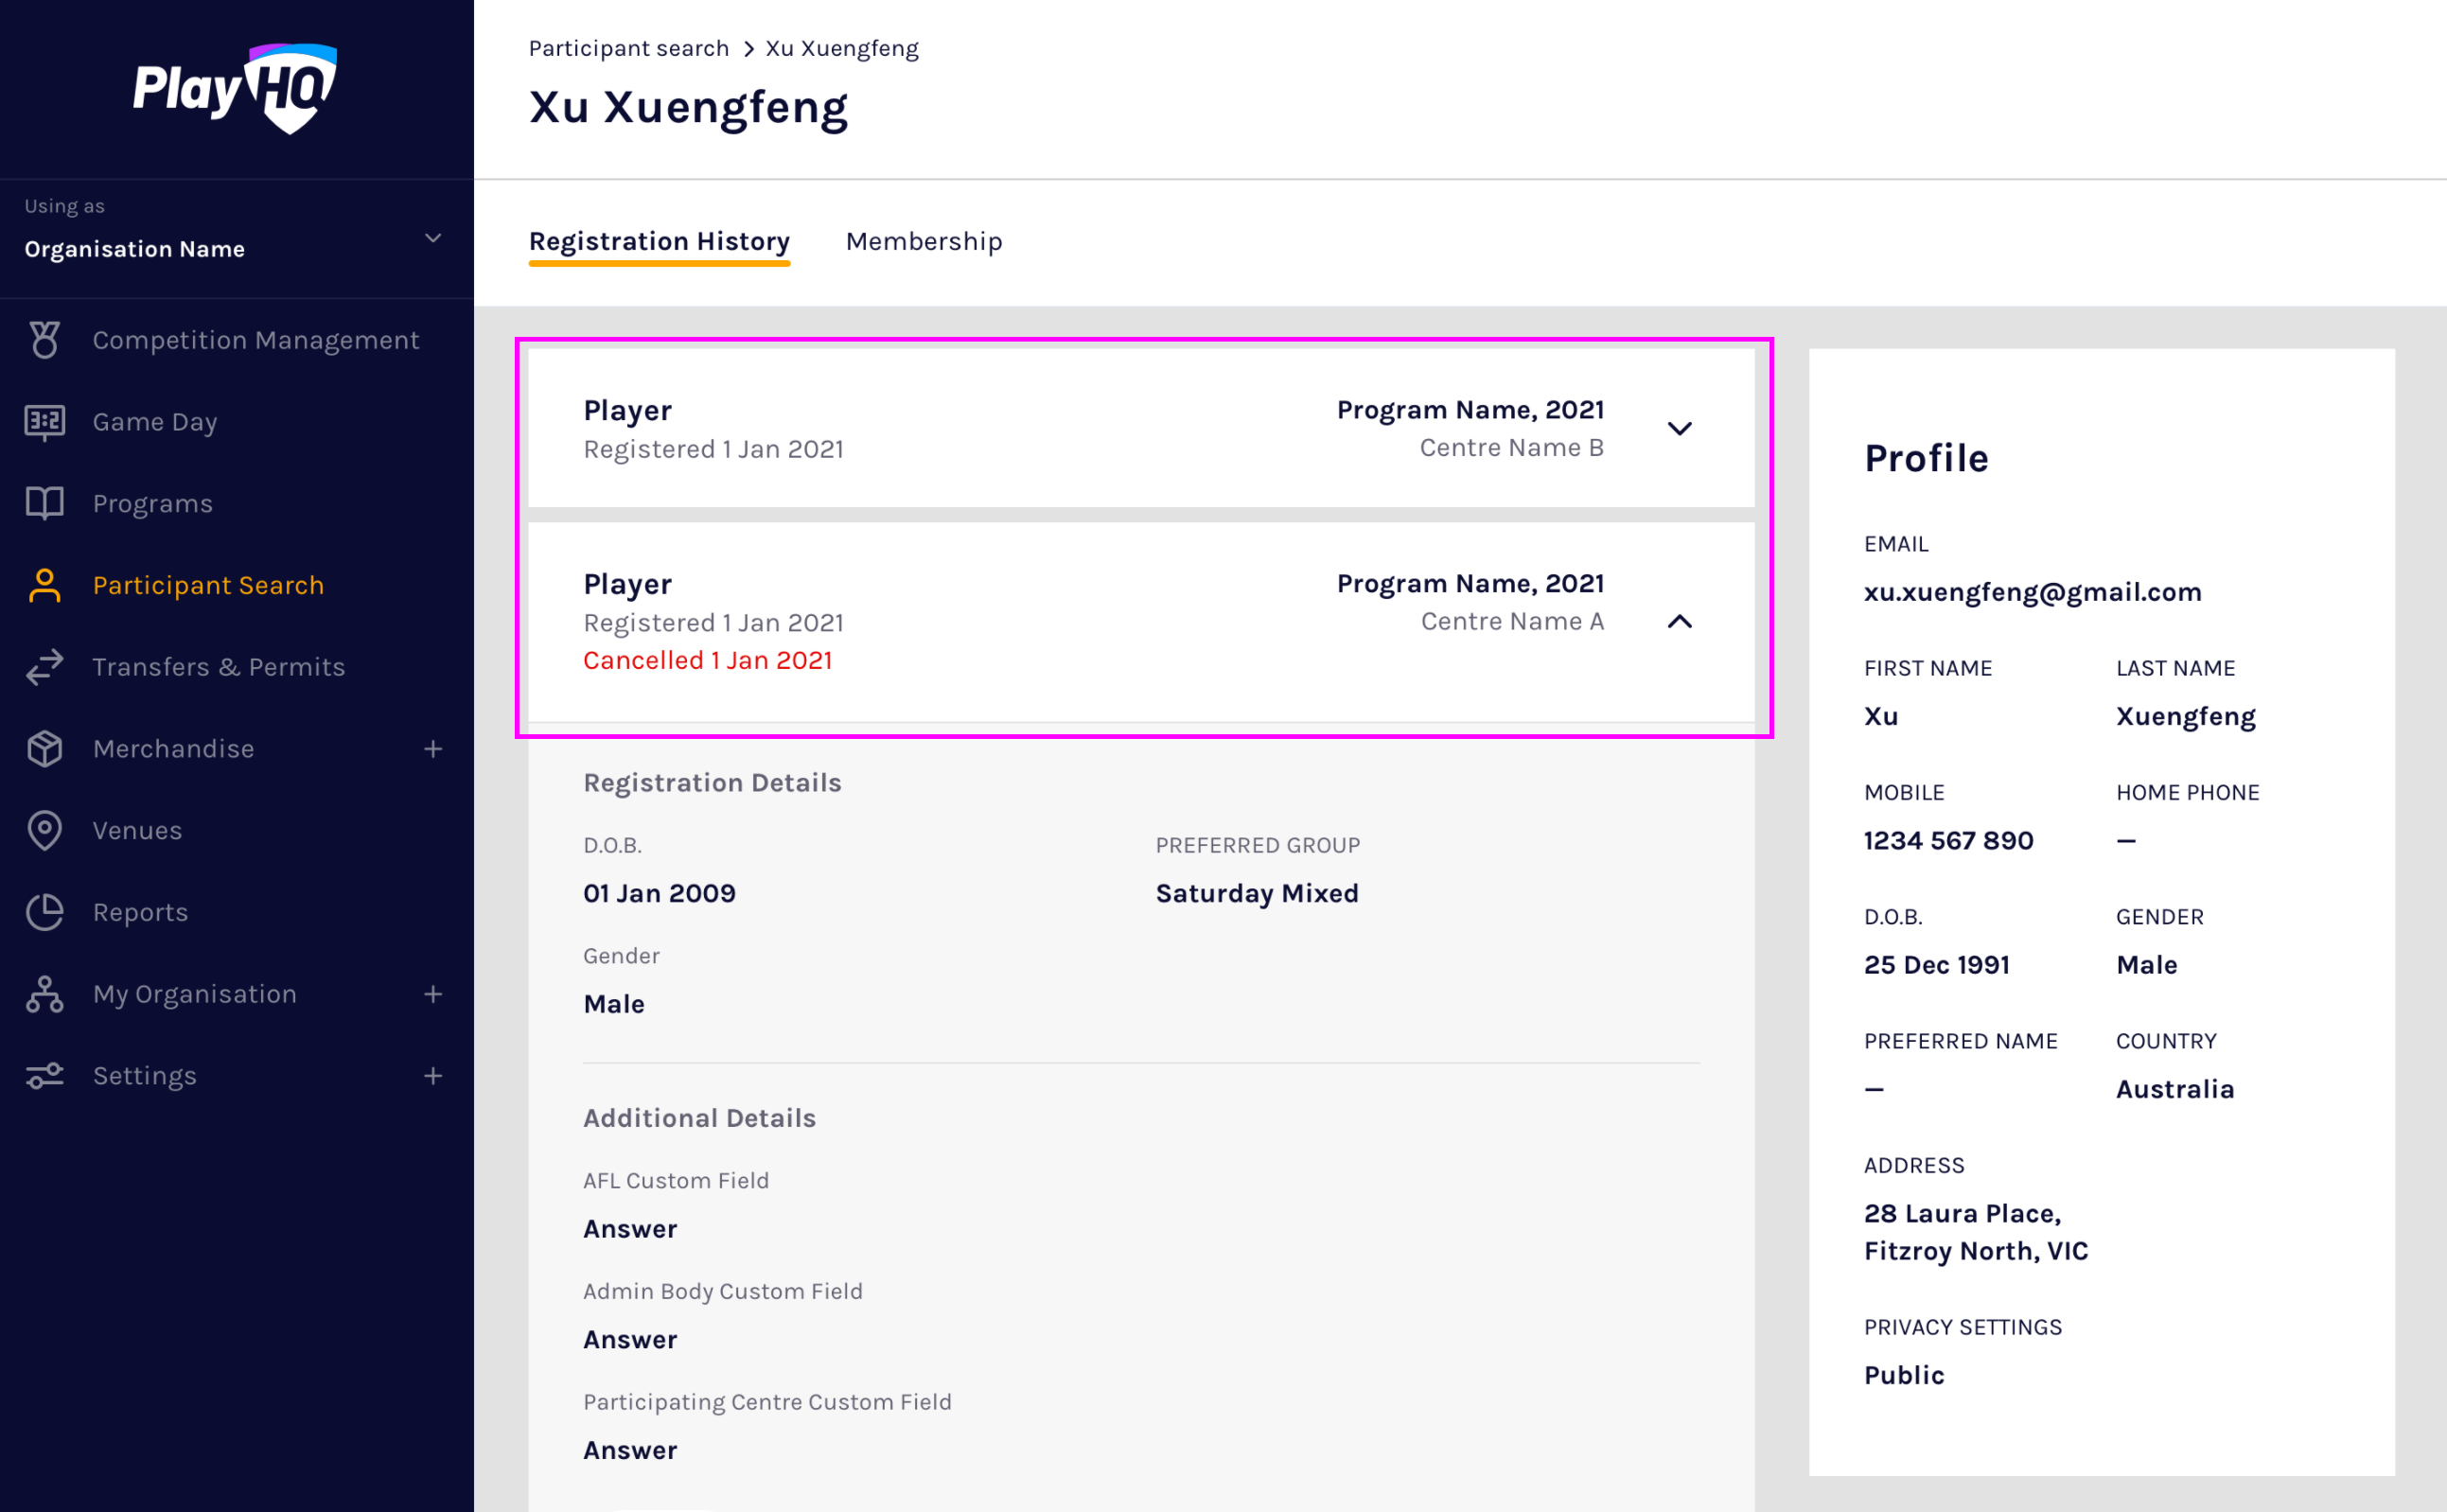Click the Reports pie chart icon
The width and height of the screenshot is (2447, 1512).
tap(45, 912)
